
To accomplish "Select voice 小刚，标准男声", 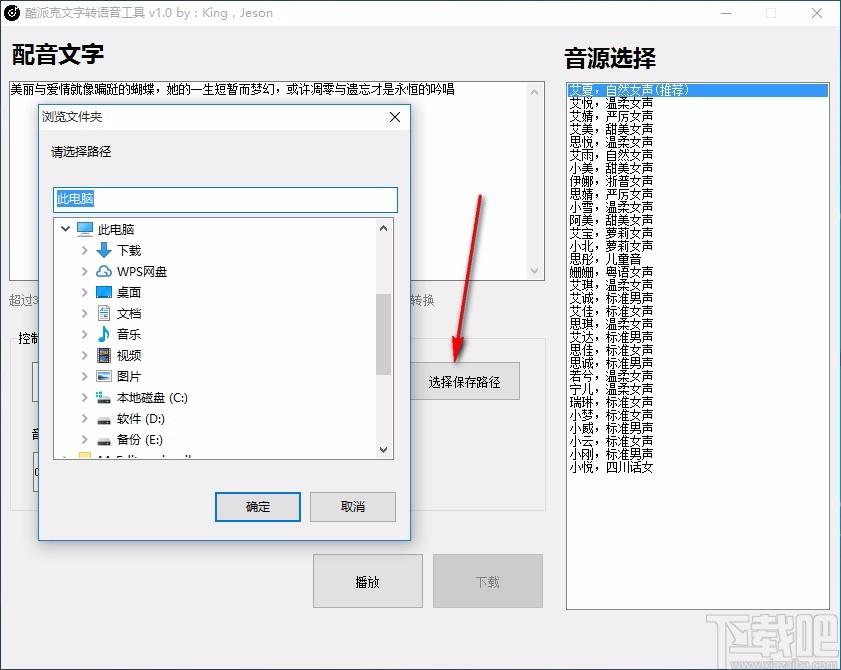I will point(611,454).
